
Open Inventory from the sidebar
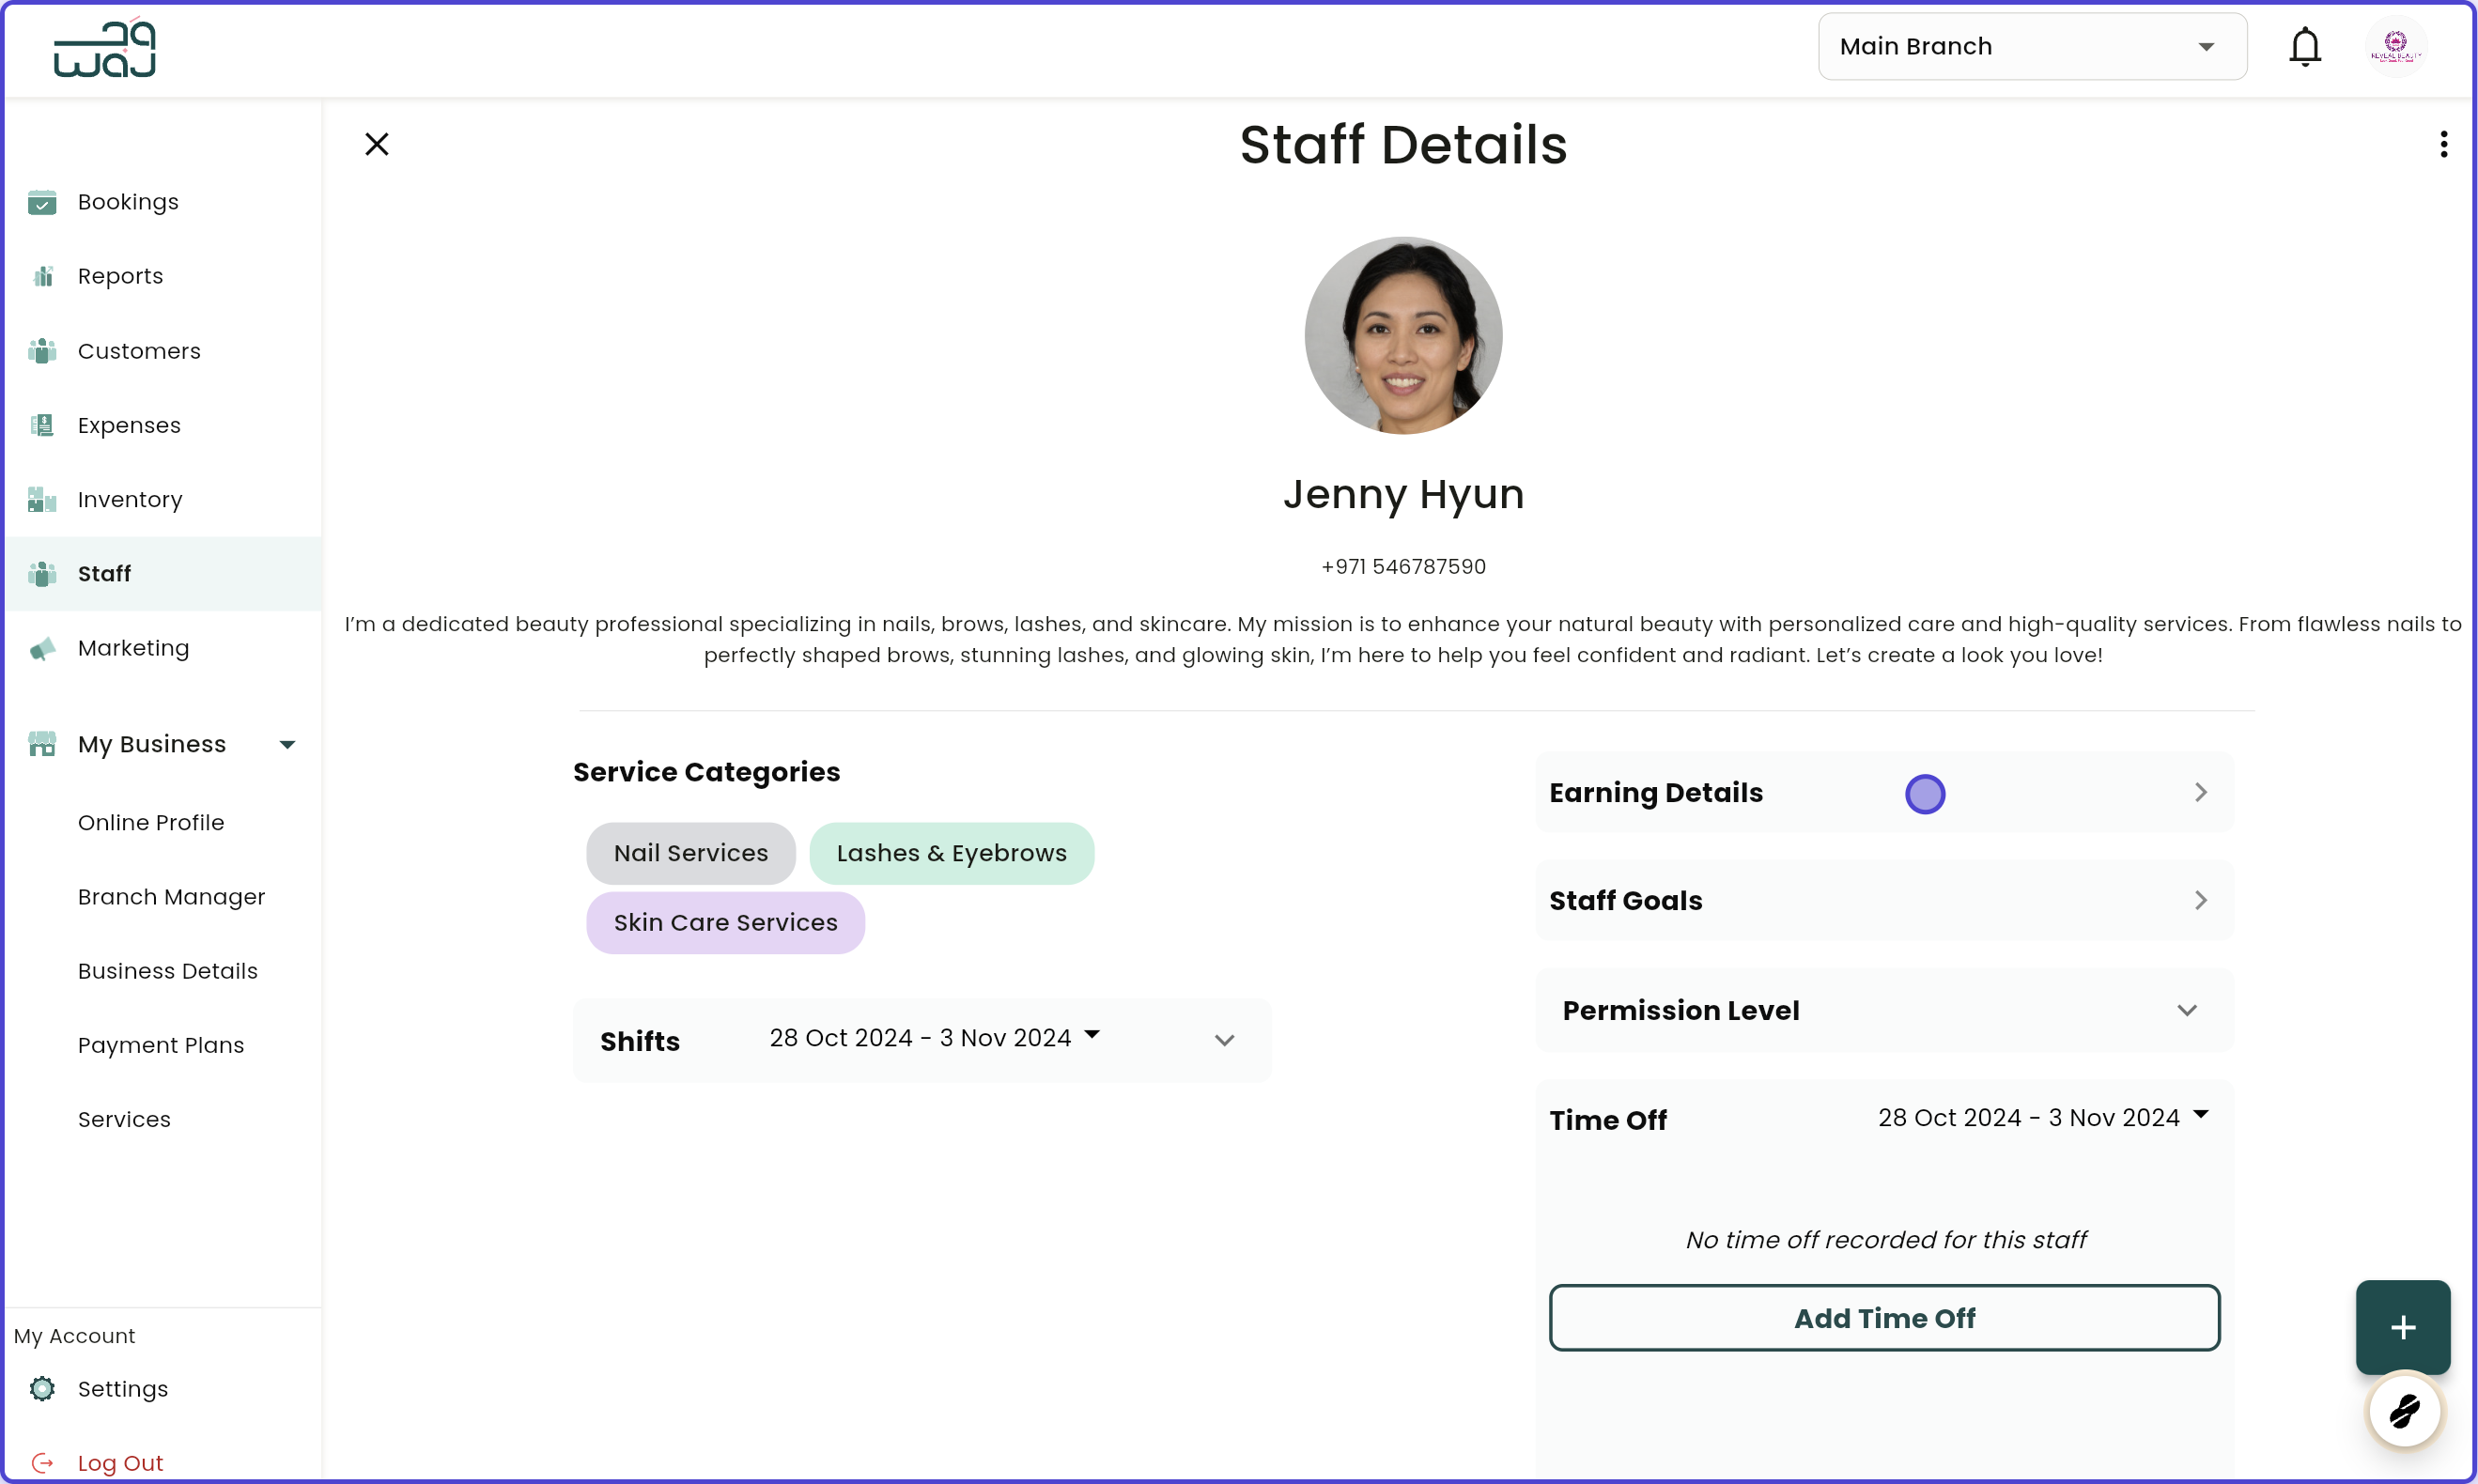(x=130, y=499)
